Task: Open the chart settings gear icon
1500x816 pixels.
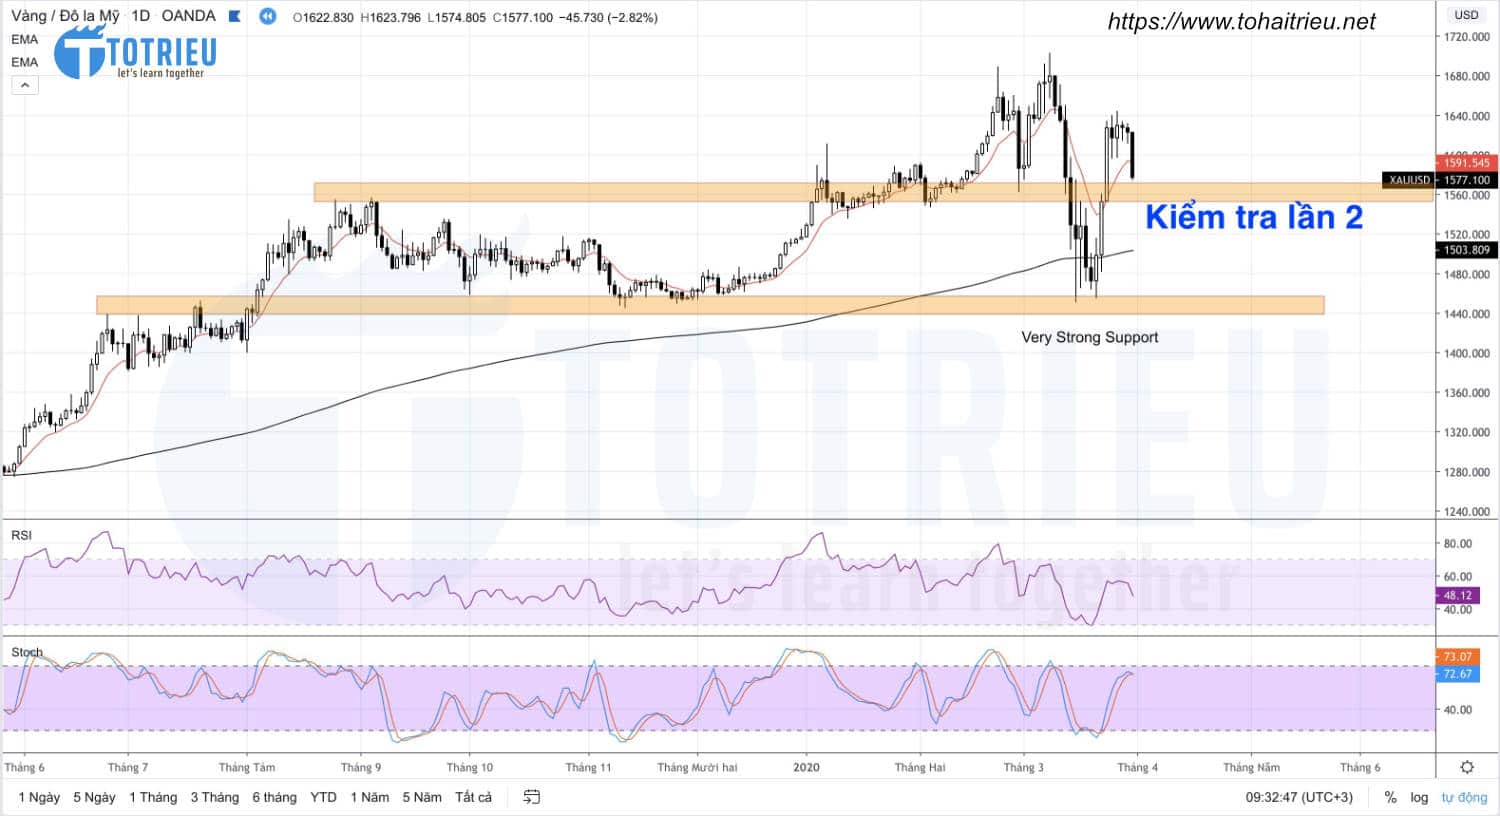Action: (x=1467, y=767)
